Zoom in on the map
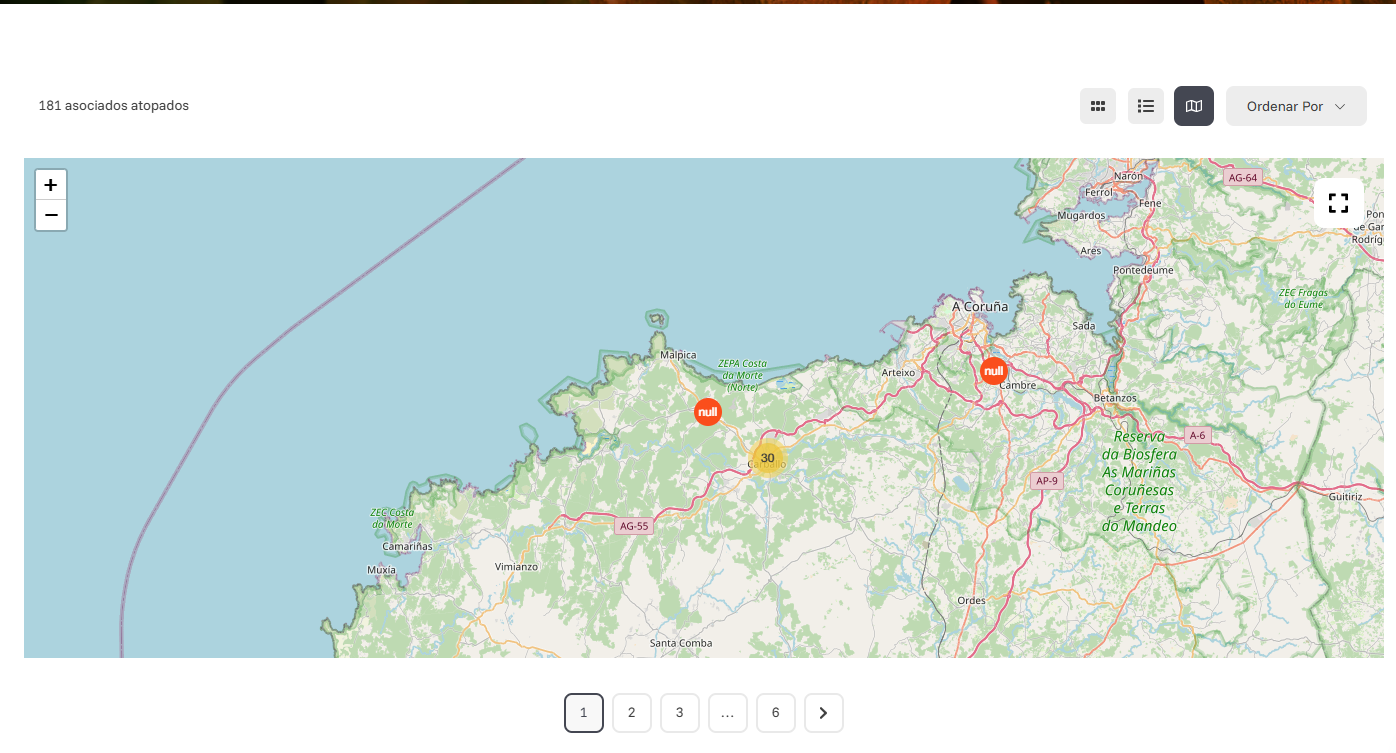This screenshot has height=753, width=1396. click(51, 185)
